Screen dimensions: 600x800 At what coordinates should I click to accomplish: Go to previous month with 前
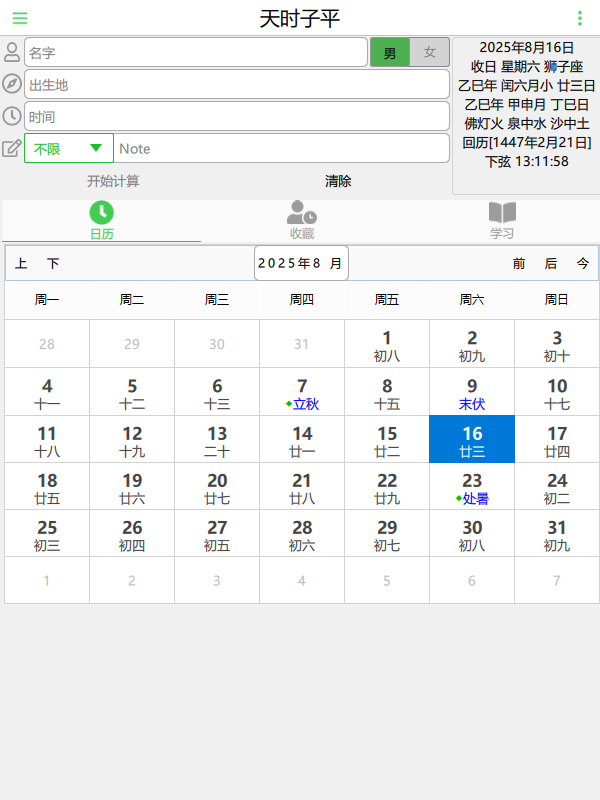pyautogui.click(x=519, y=263)
